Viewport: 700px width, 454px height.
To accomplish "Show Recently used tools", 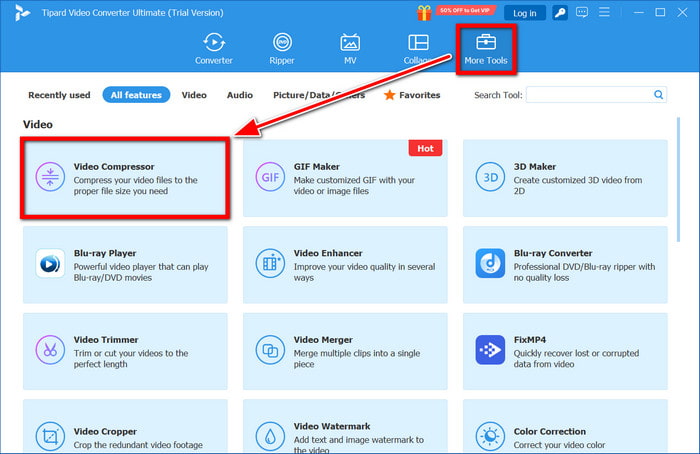I will (x=59, y=95).
